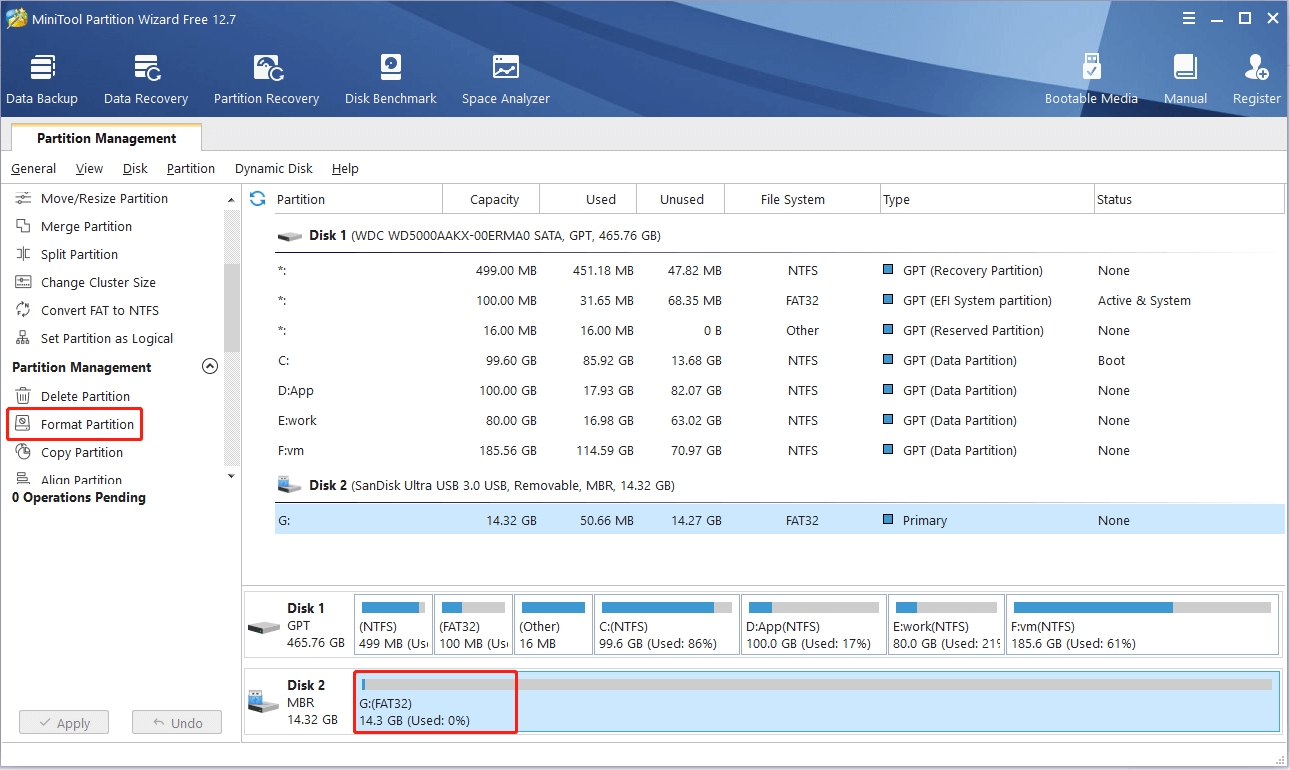
Task: Open the Manual
Action: click(1185, 79)
